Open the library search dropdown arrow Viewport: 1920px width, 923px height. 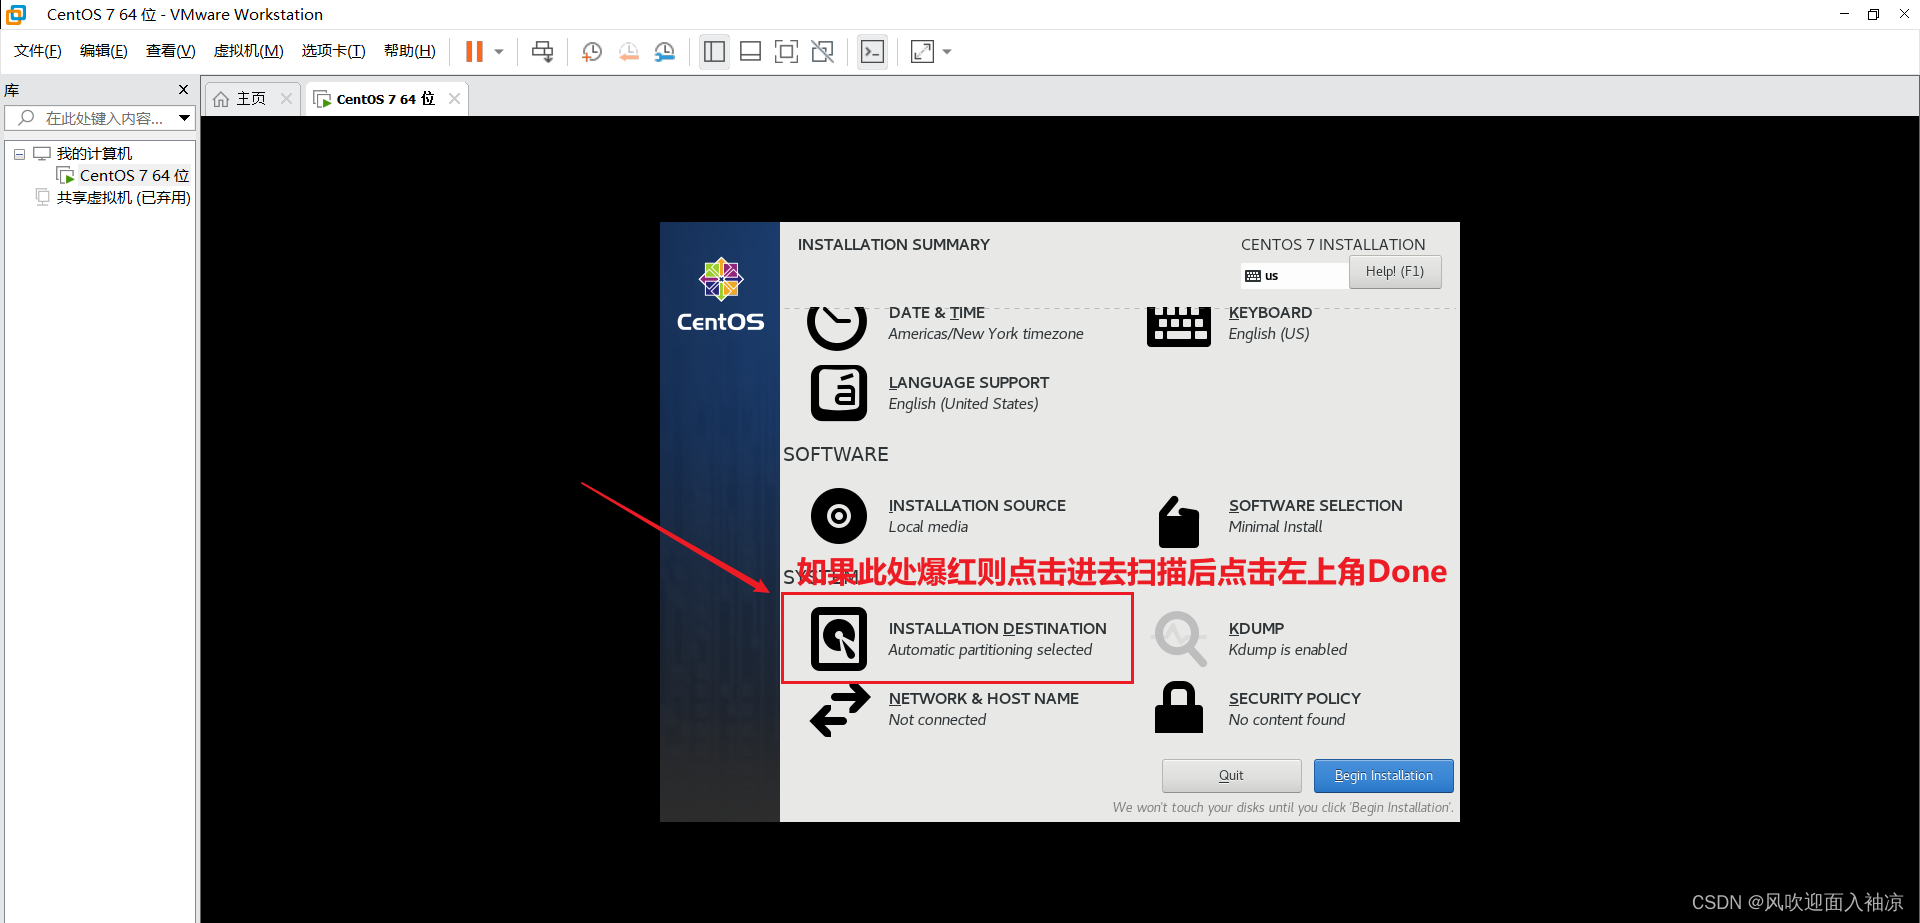pos(185,118)
